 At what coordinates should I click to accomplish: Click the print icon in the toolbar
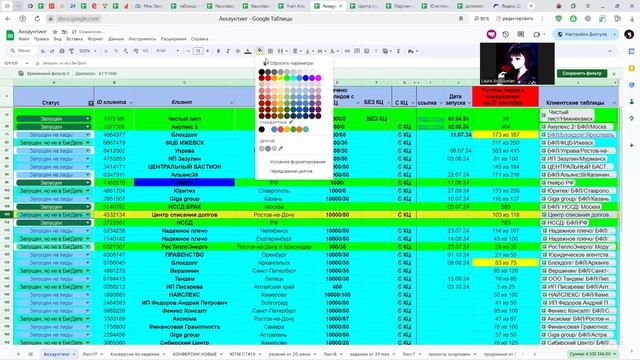pyautogui.click(x=62, y=51)
